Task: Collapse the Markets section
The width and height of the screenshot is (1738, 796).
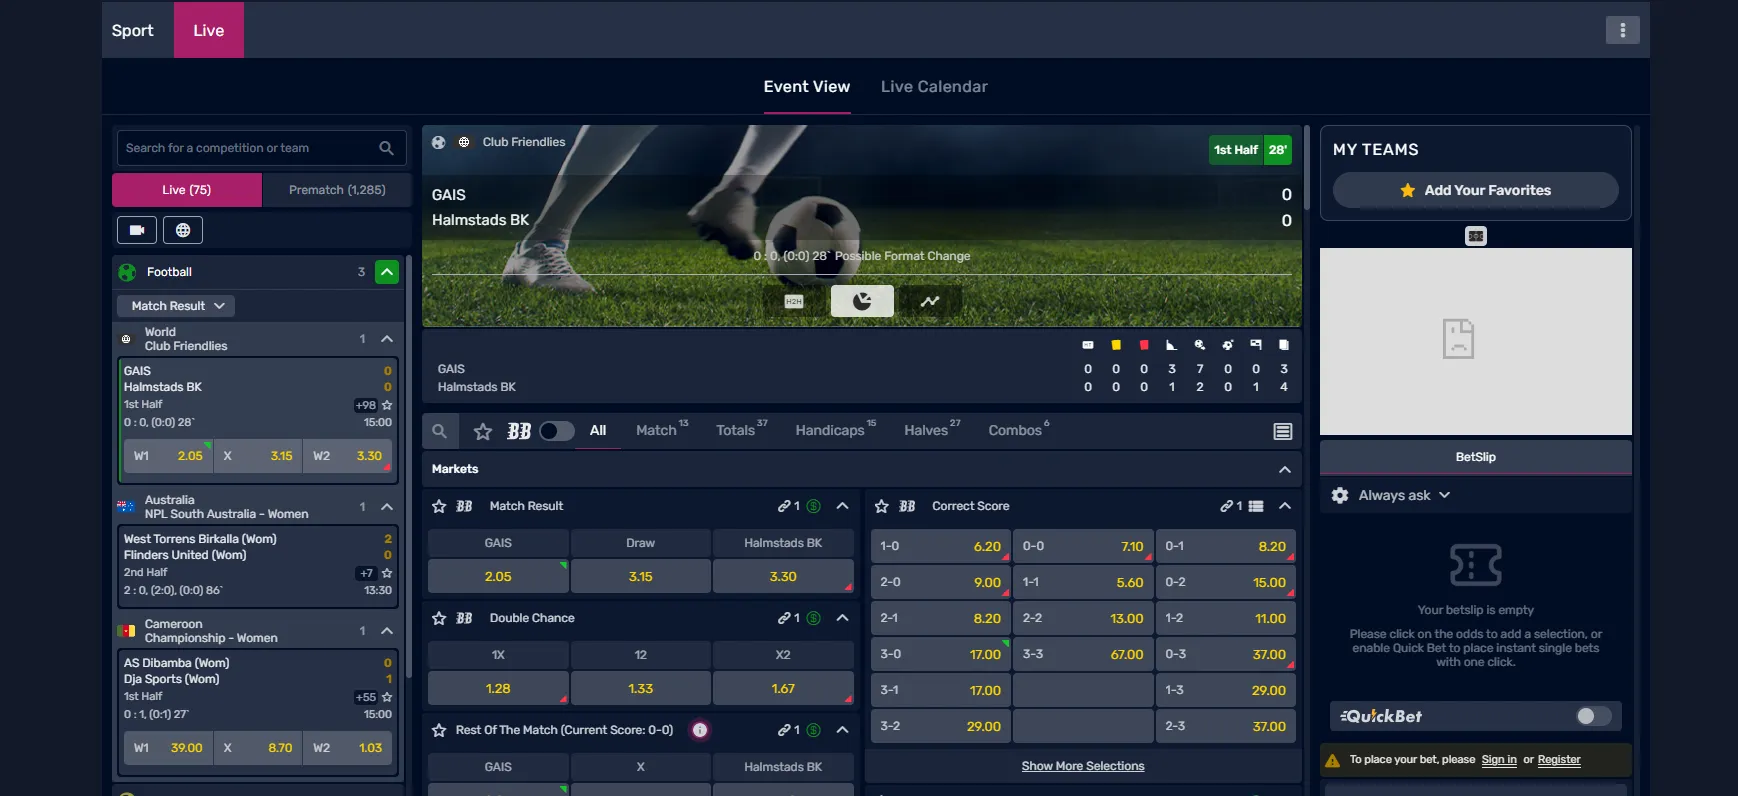Action: point(1285,469)
